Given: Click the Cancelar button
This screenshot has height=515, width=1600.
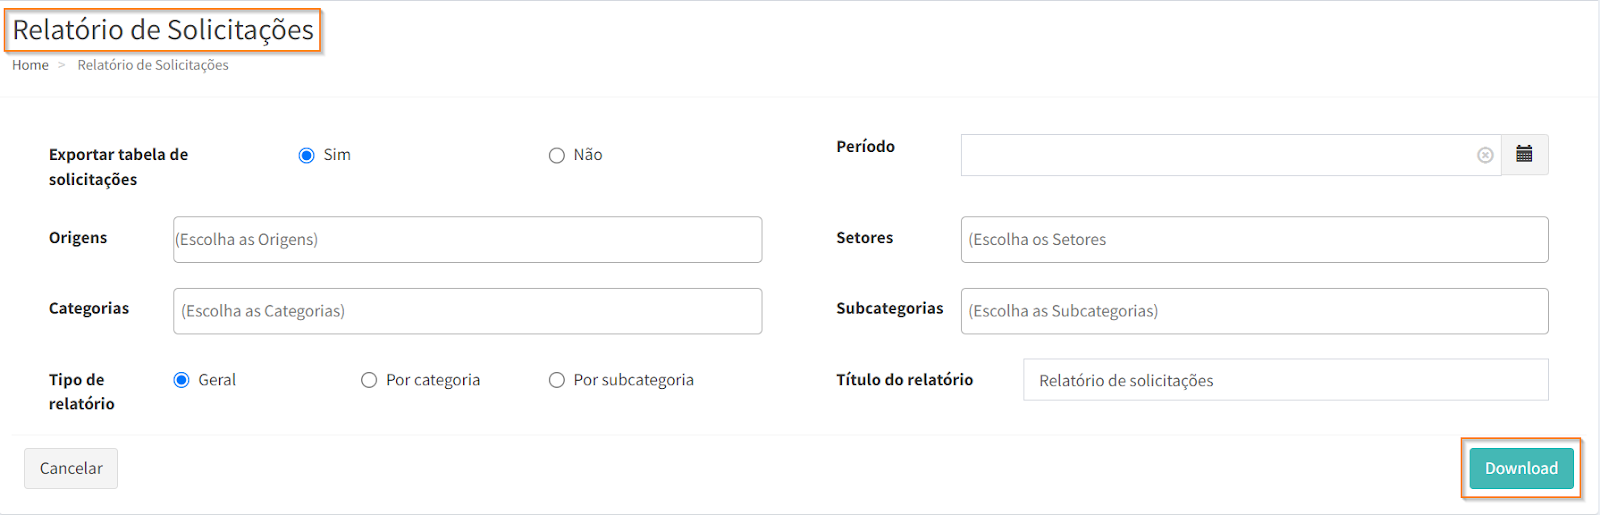Looking at the screenshot, I should click(71, 468).
